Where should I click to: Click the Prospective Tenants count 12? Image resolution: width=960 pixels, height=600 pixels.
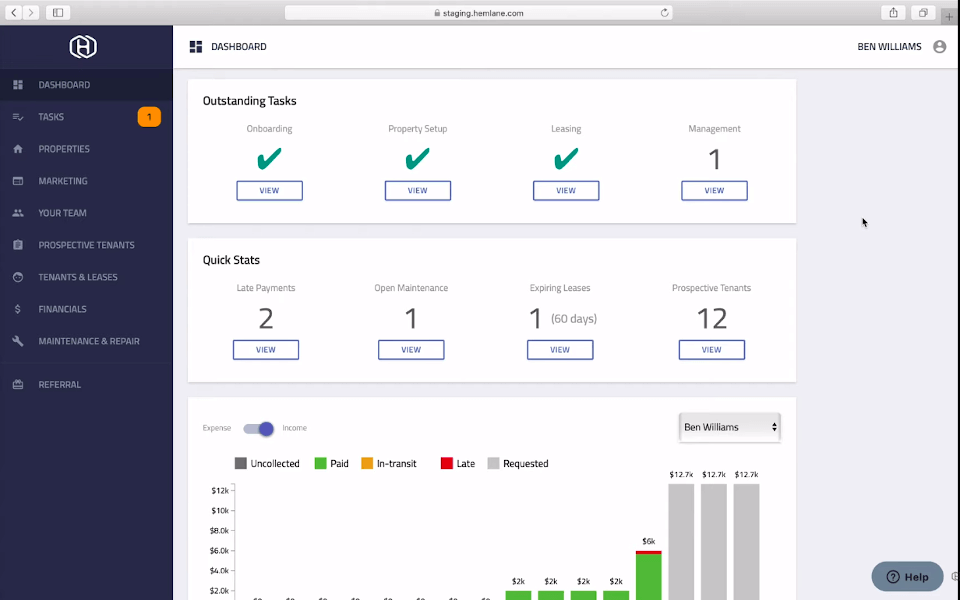(x=711, y=319)
